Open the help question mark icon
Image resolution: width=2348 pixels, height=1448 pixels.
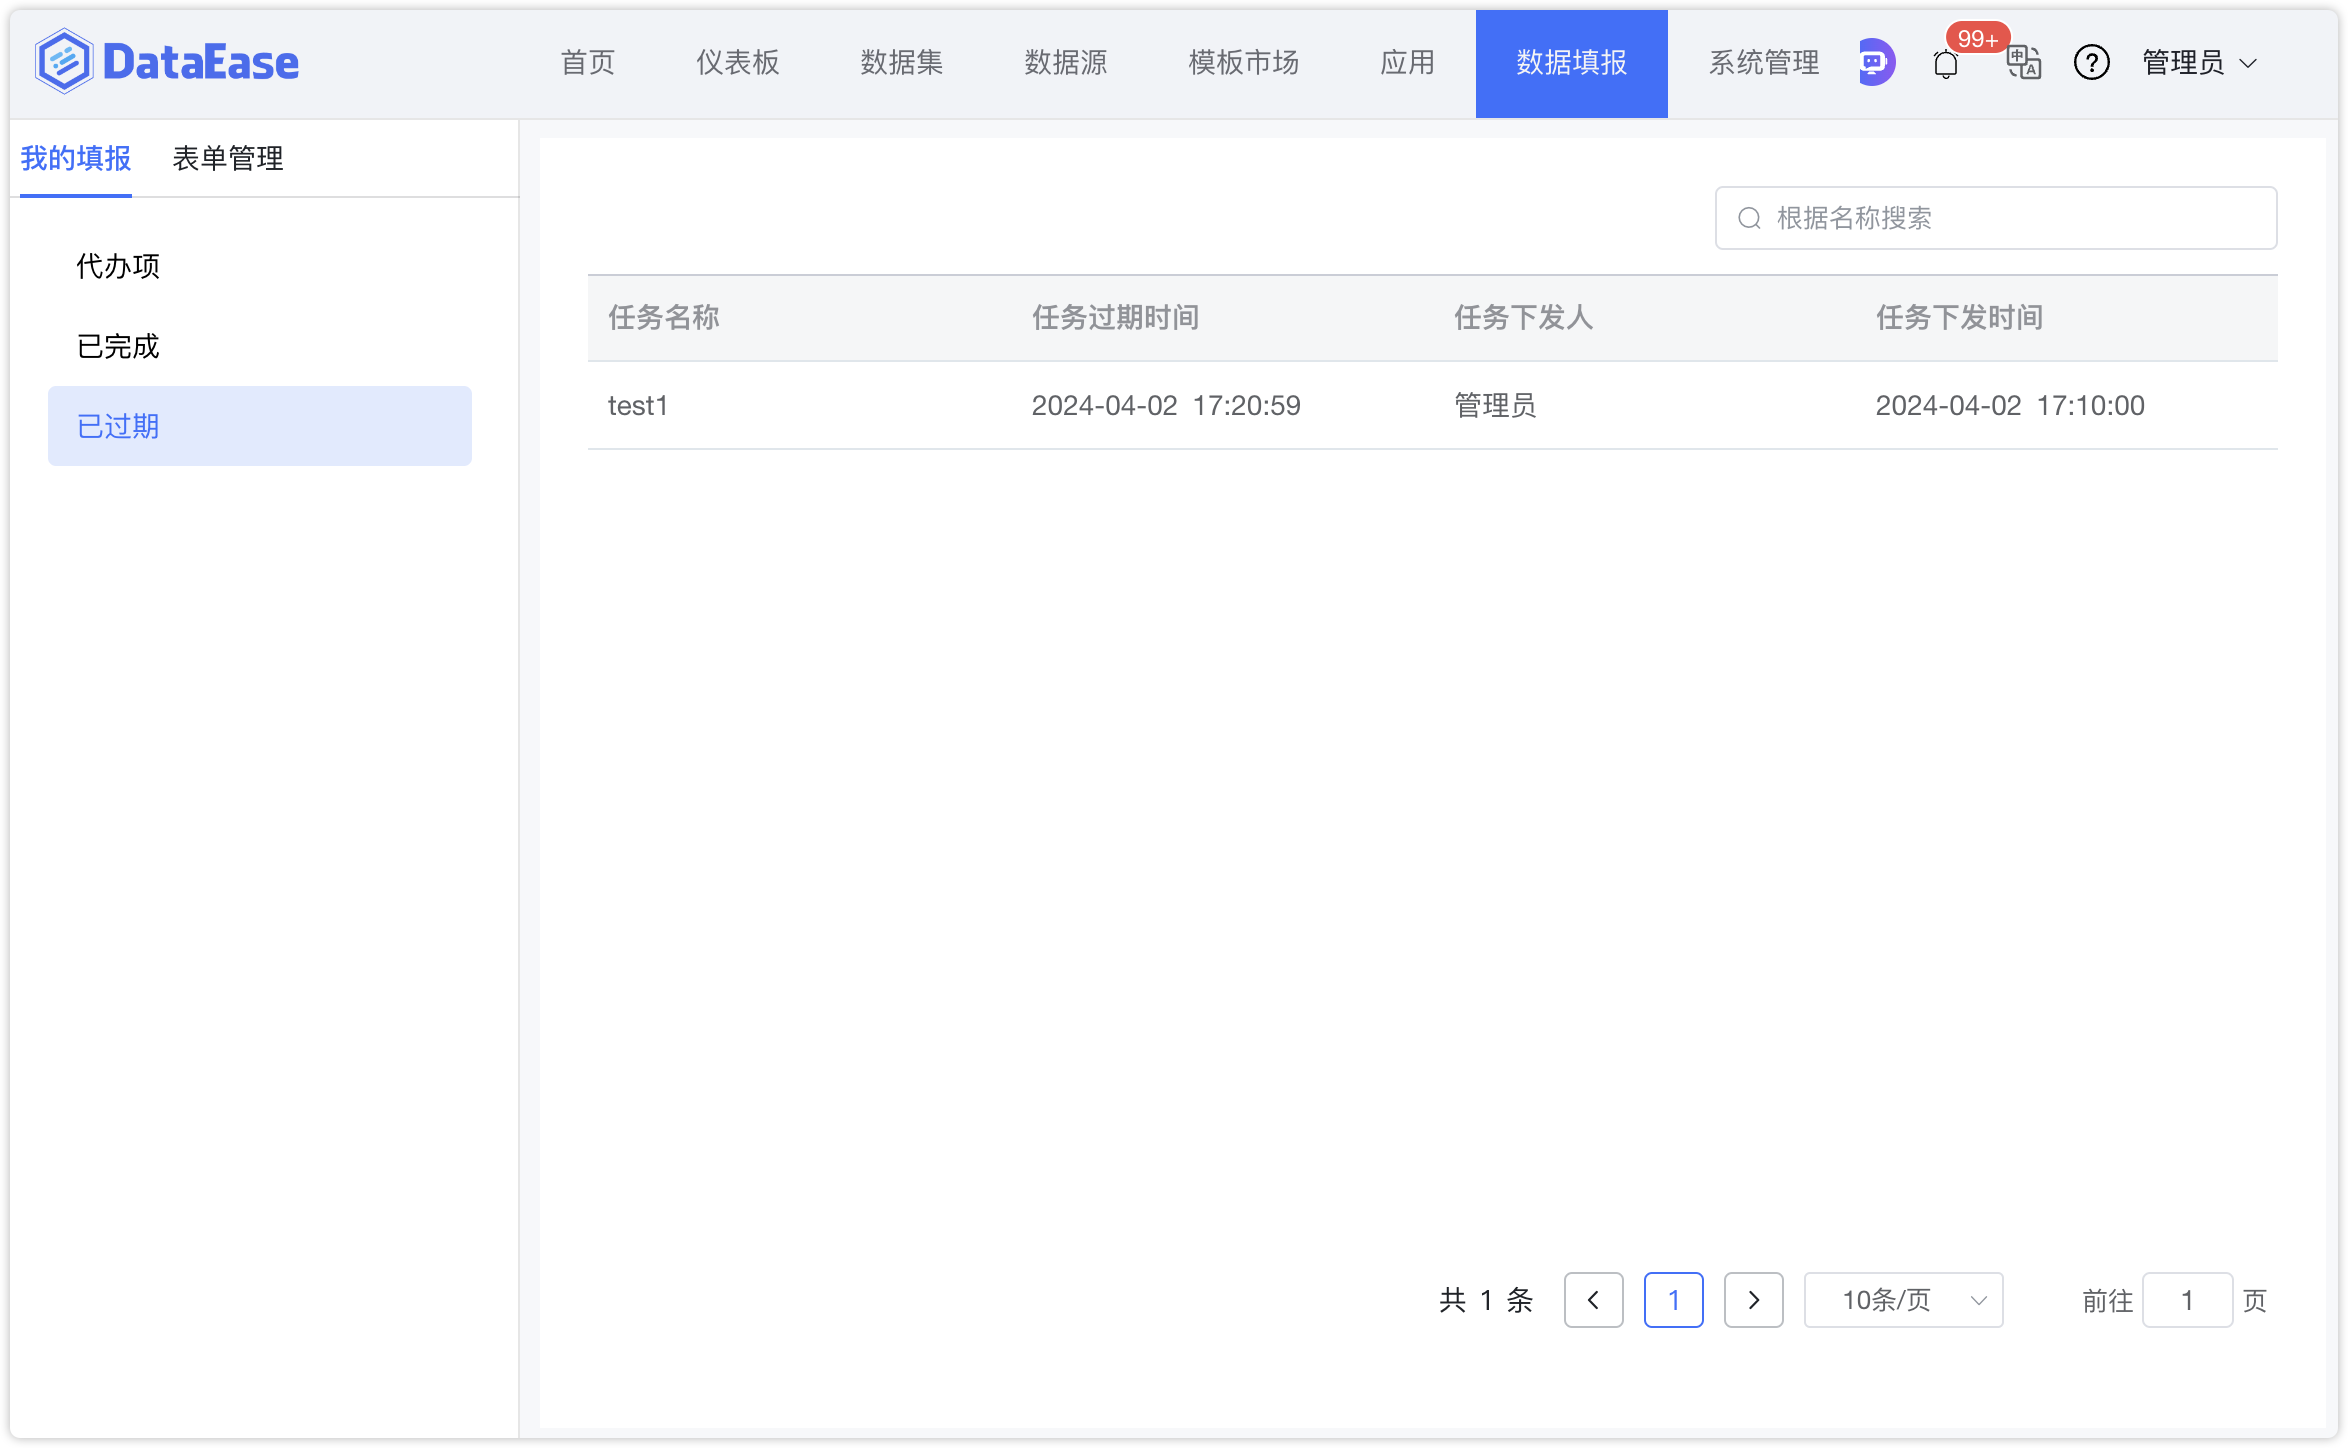point(2091,63)
